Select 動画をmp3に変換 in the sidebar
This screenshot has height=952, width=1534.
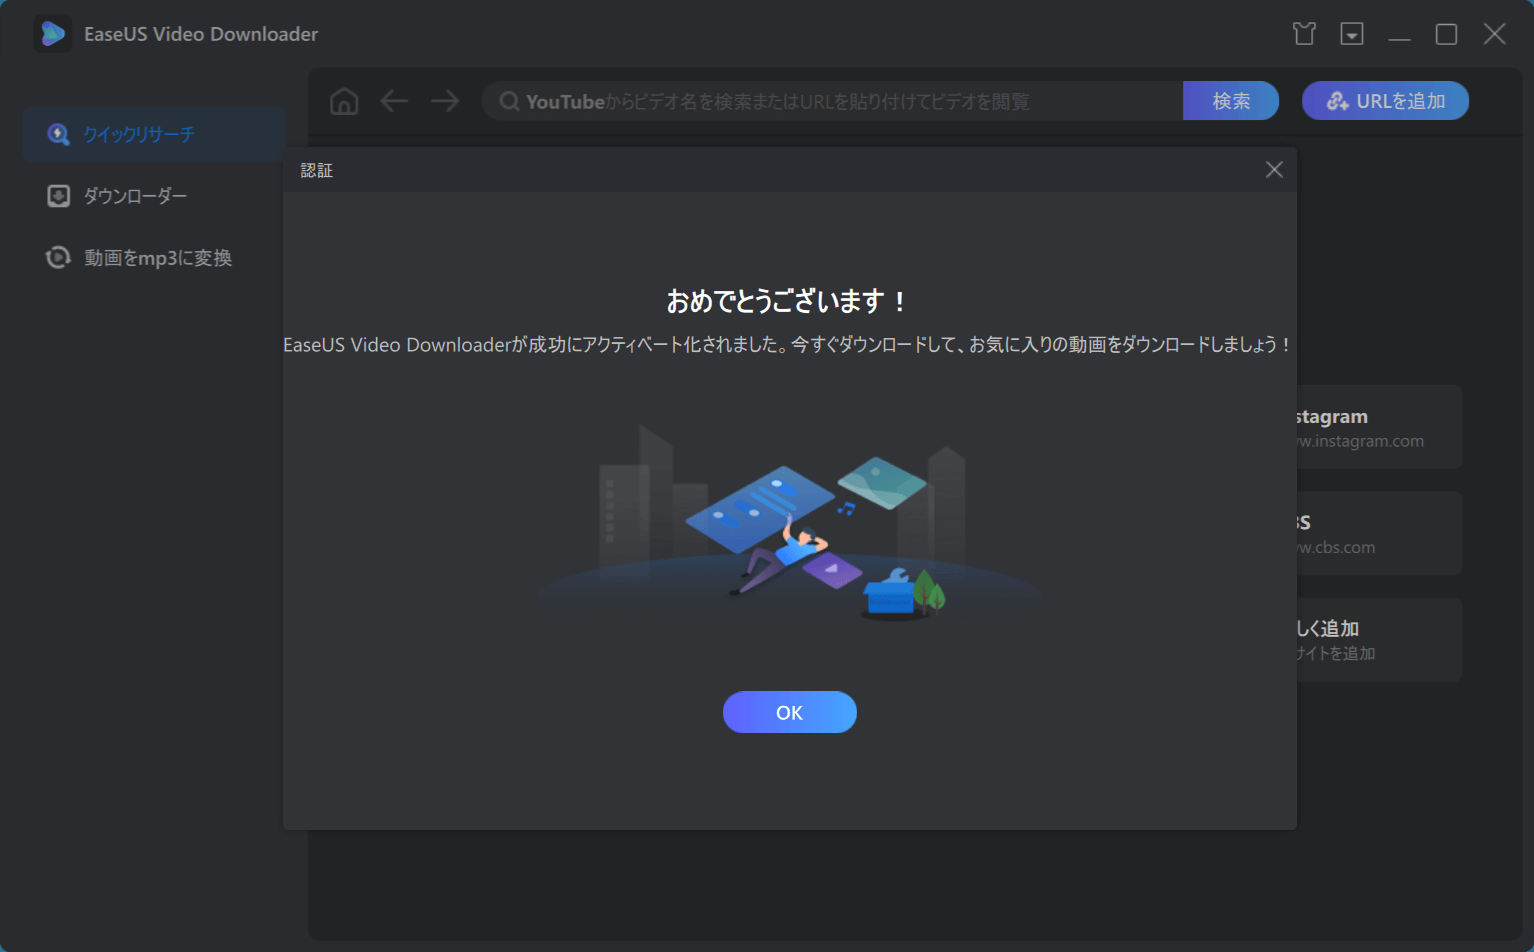pos(154,258)
